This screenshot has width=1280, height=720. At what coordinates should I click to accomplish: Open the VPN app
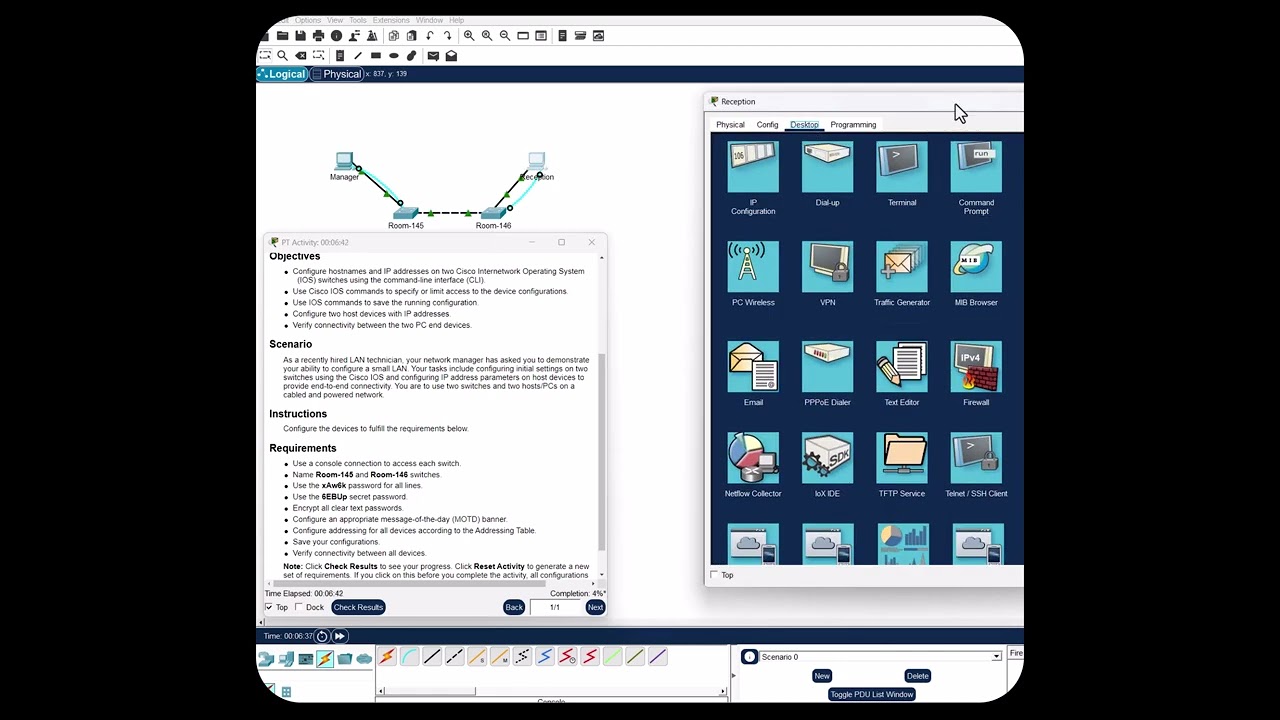tap(827, 274)
